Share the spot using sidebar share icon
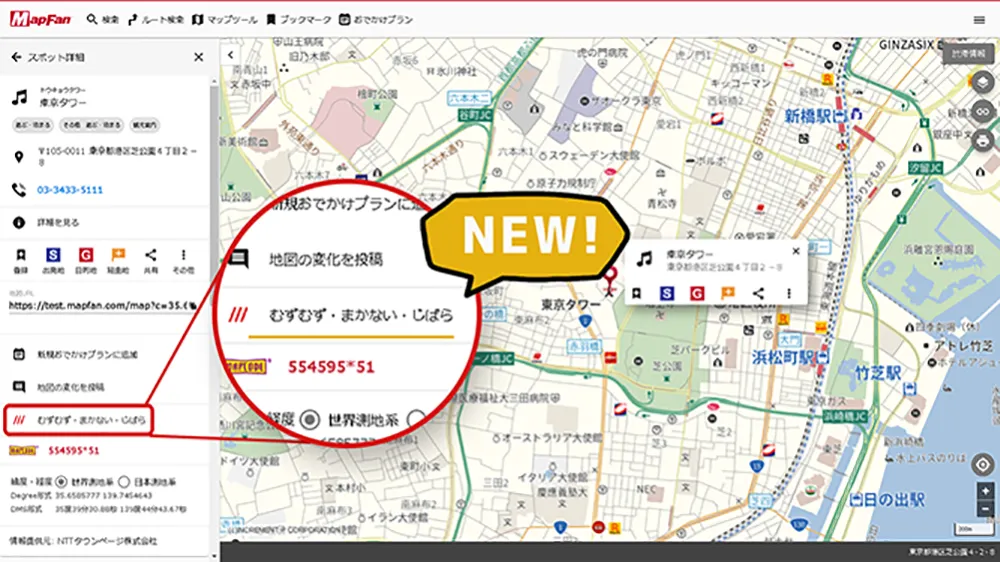 pos(151,256)
